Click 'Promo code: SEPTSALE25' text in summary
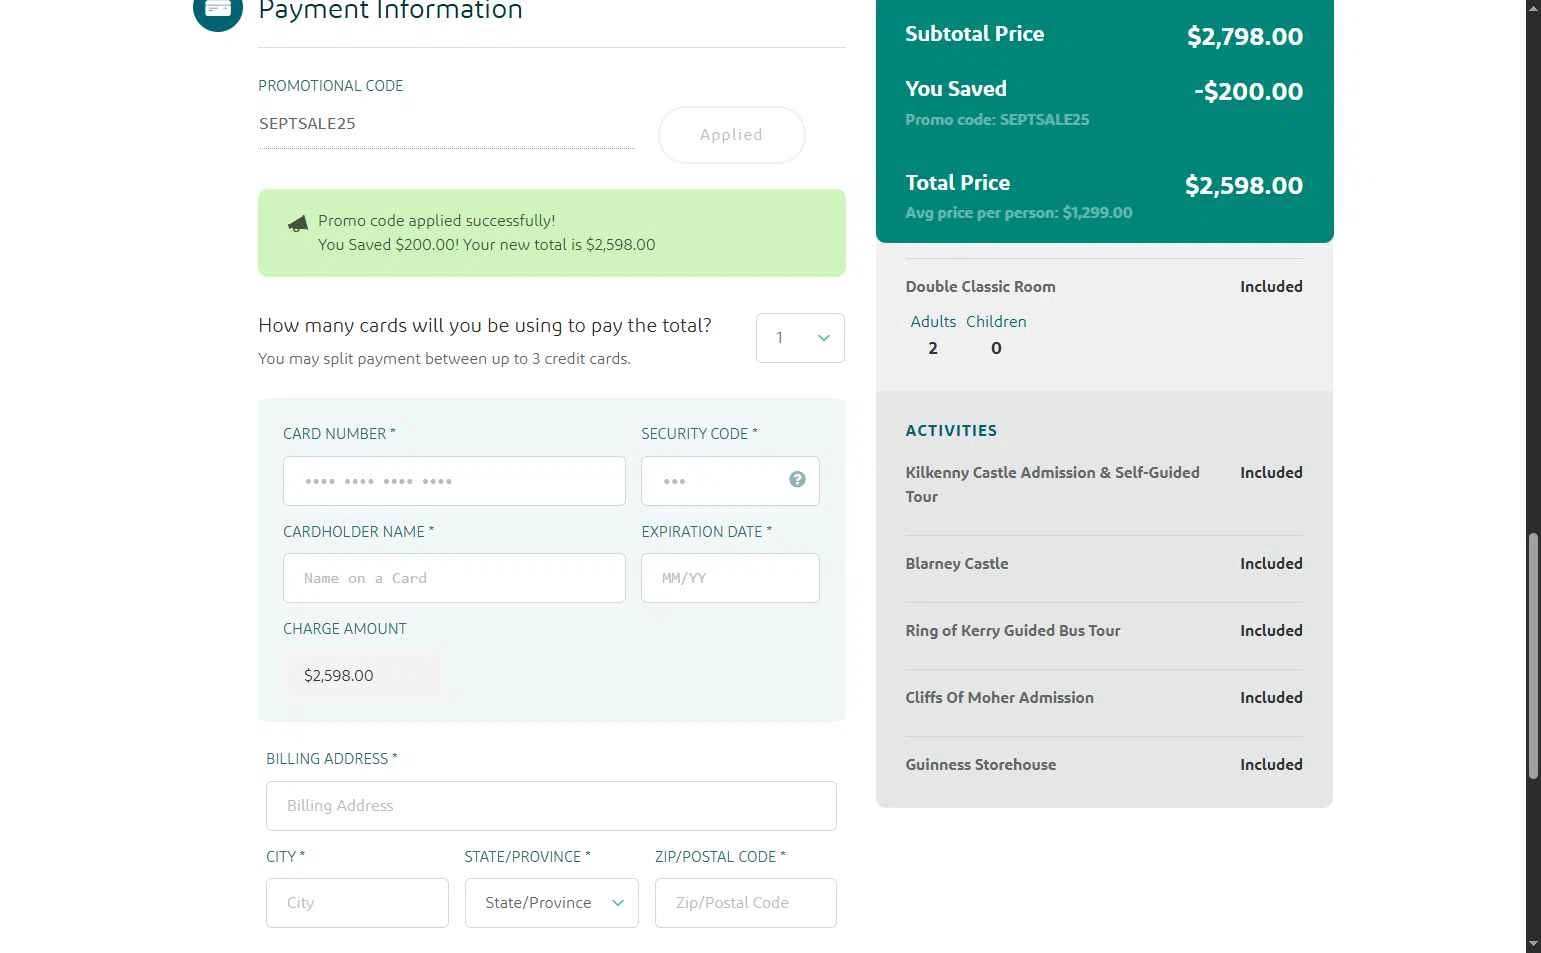Viewport: 1541px width, 953px height. coord(997,120)
